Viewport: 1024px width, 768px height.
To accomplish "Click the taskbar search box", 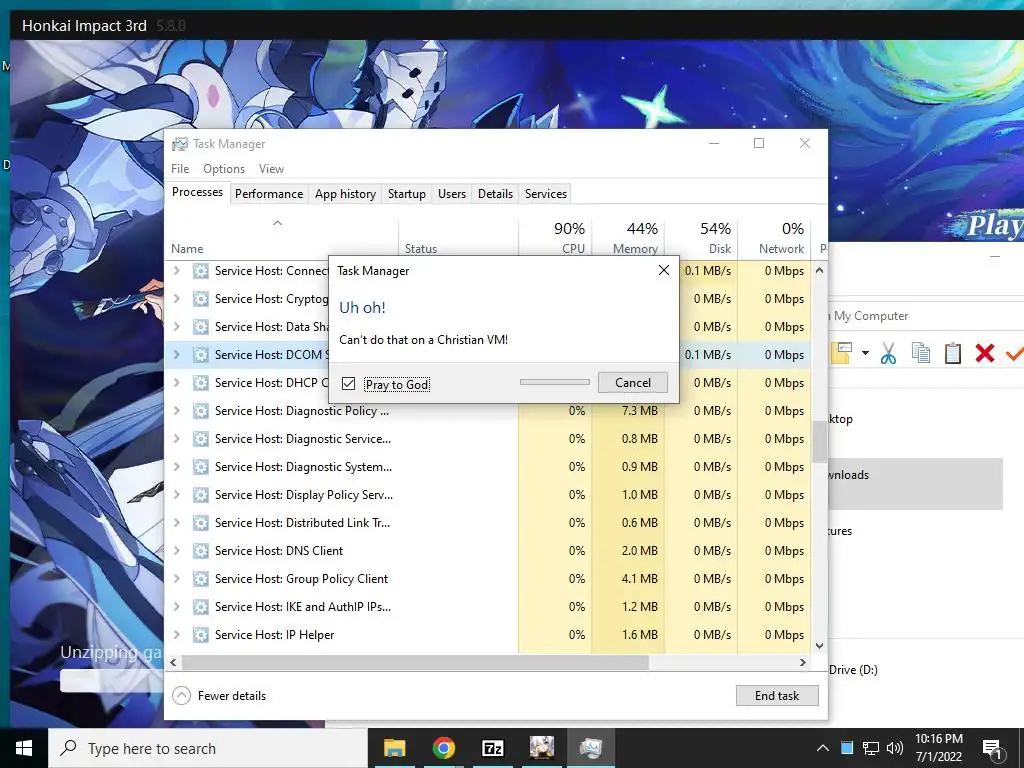I will [x=208, y=748].
